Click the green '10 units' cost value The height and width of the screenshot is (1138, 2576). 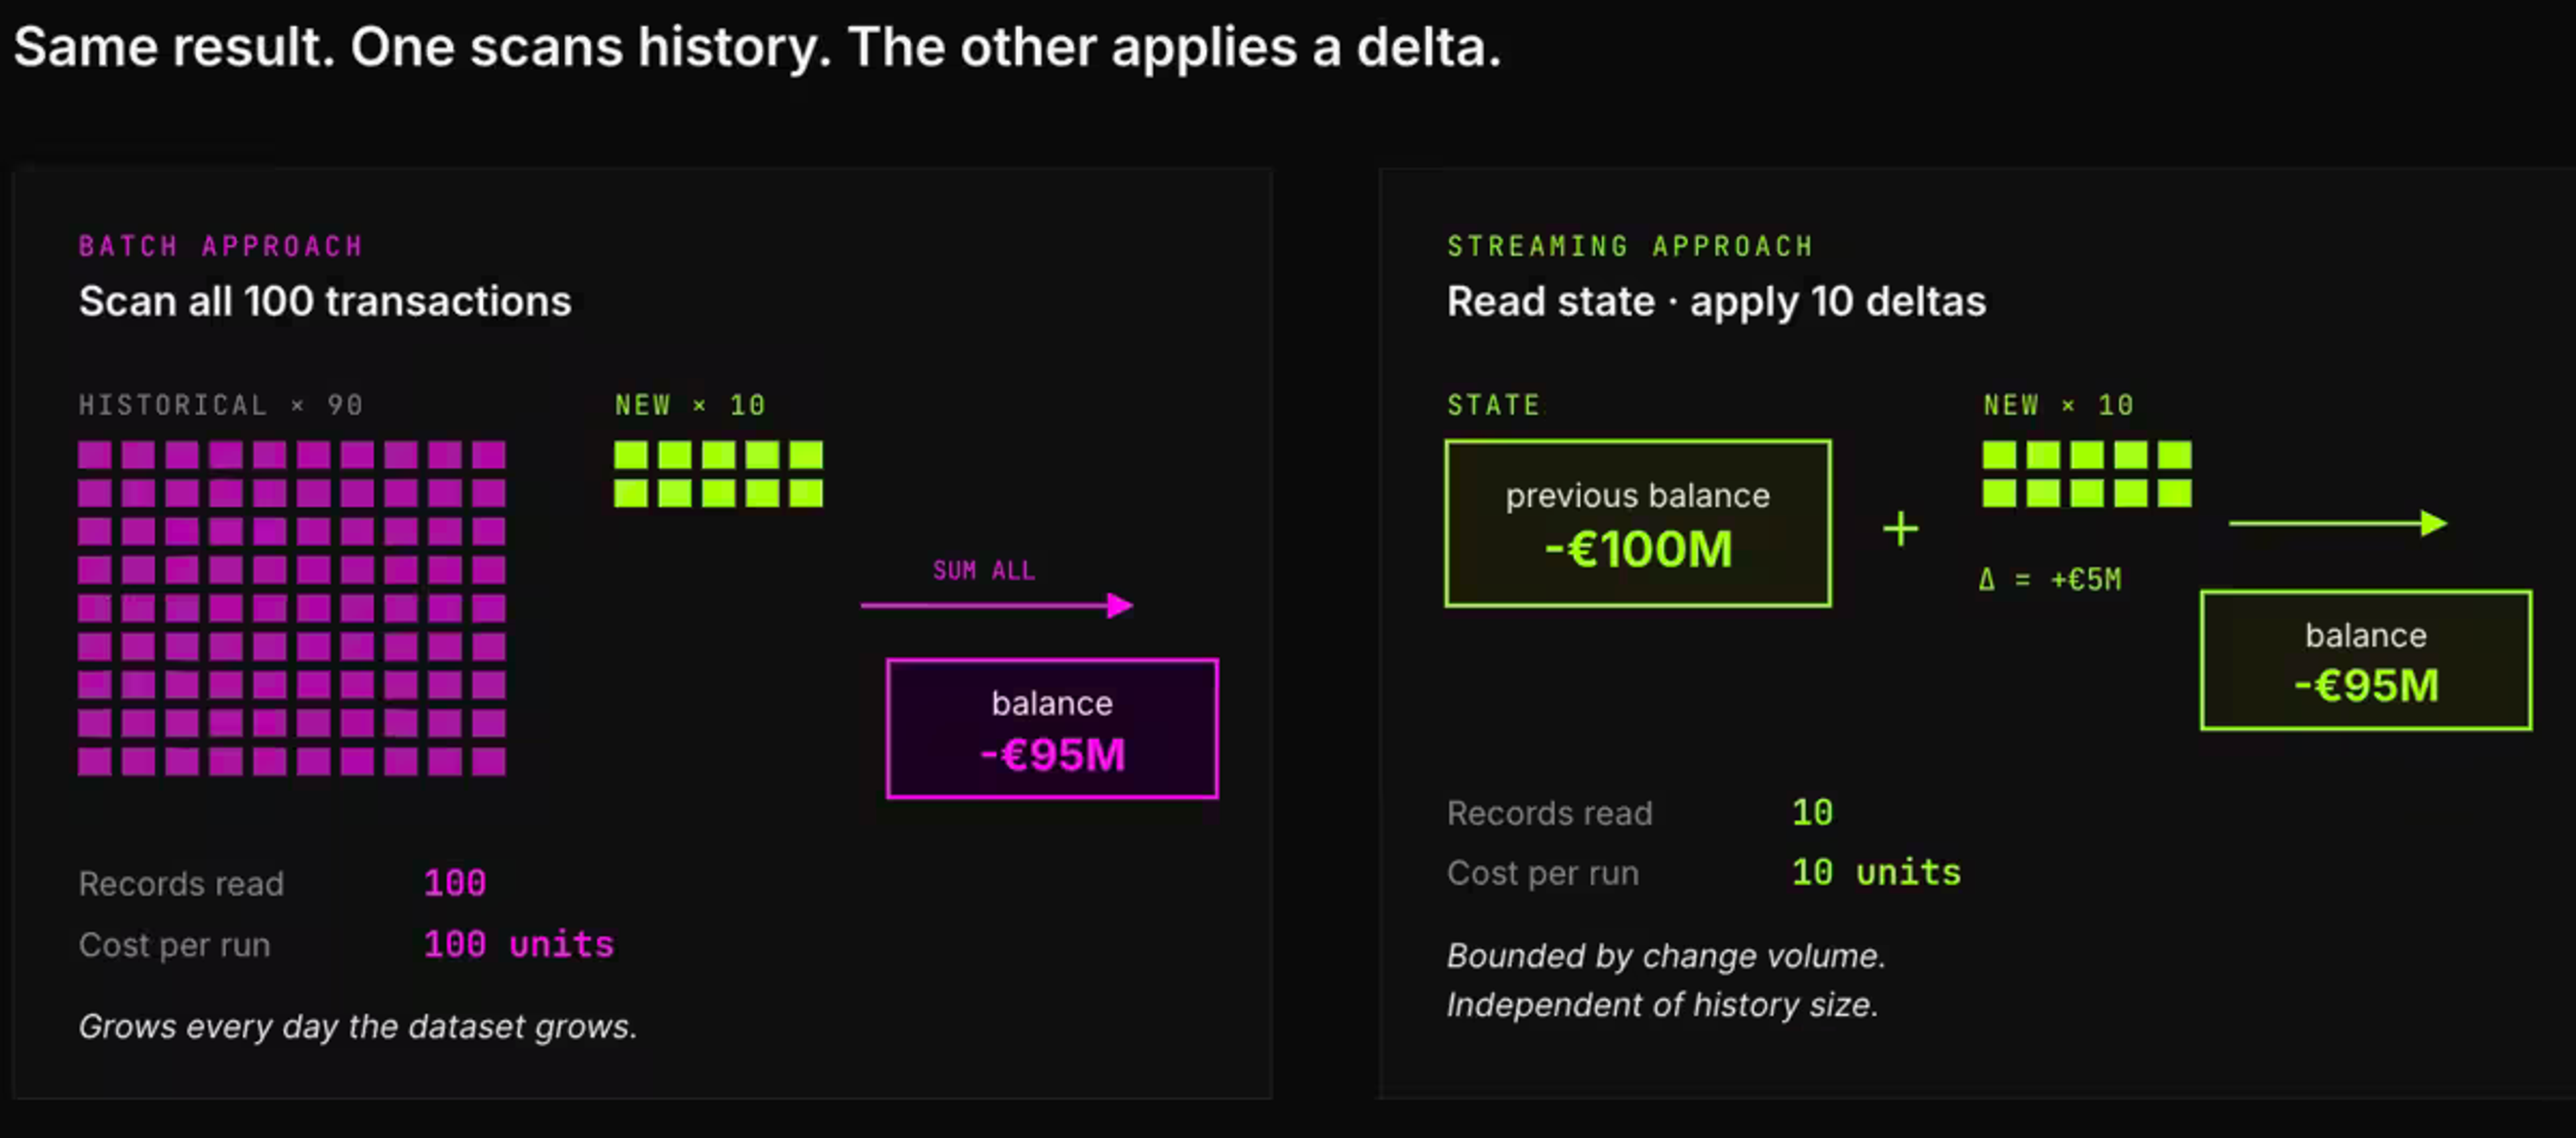[x=1876, y=872]
